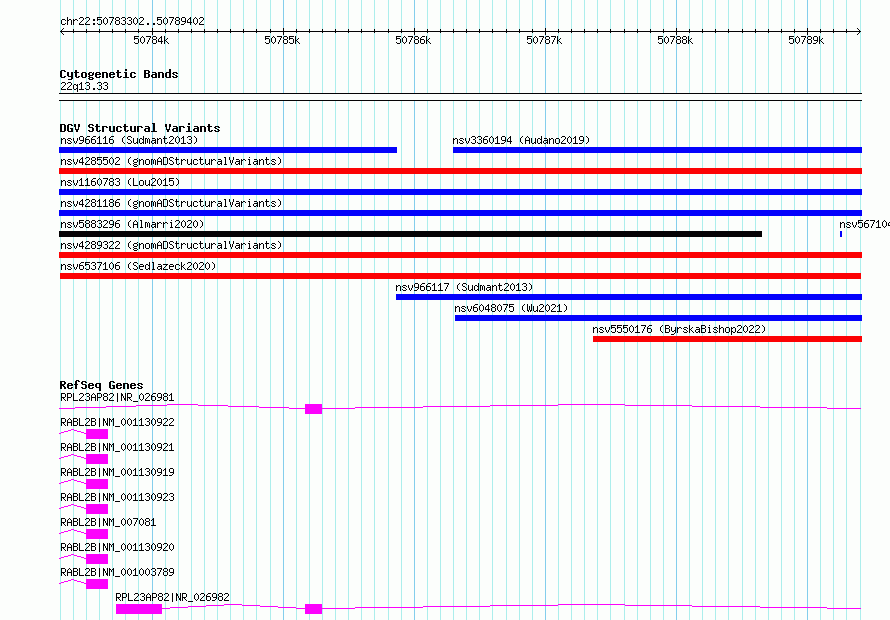Click the nsv6537106 (Sedlazeck2020) red bar
Image resolution: width=890 pixels, height=620 pixels.
point(460,276)
